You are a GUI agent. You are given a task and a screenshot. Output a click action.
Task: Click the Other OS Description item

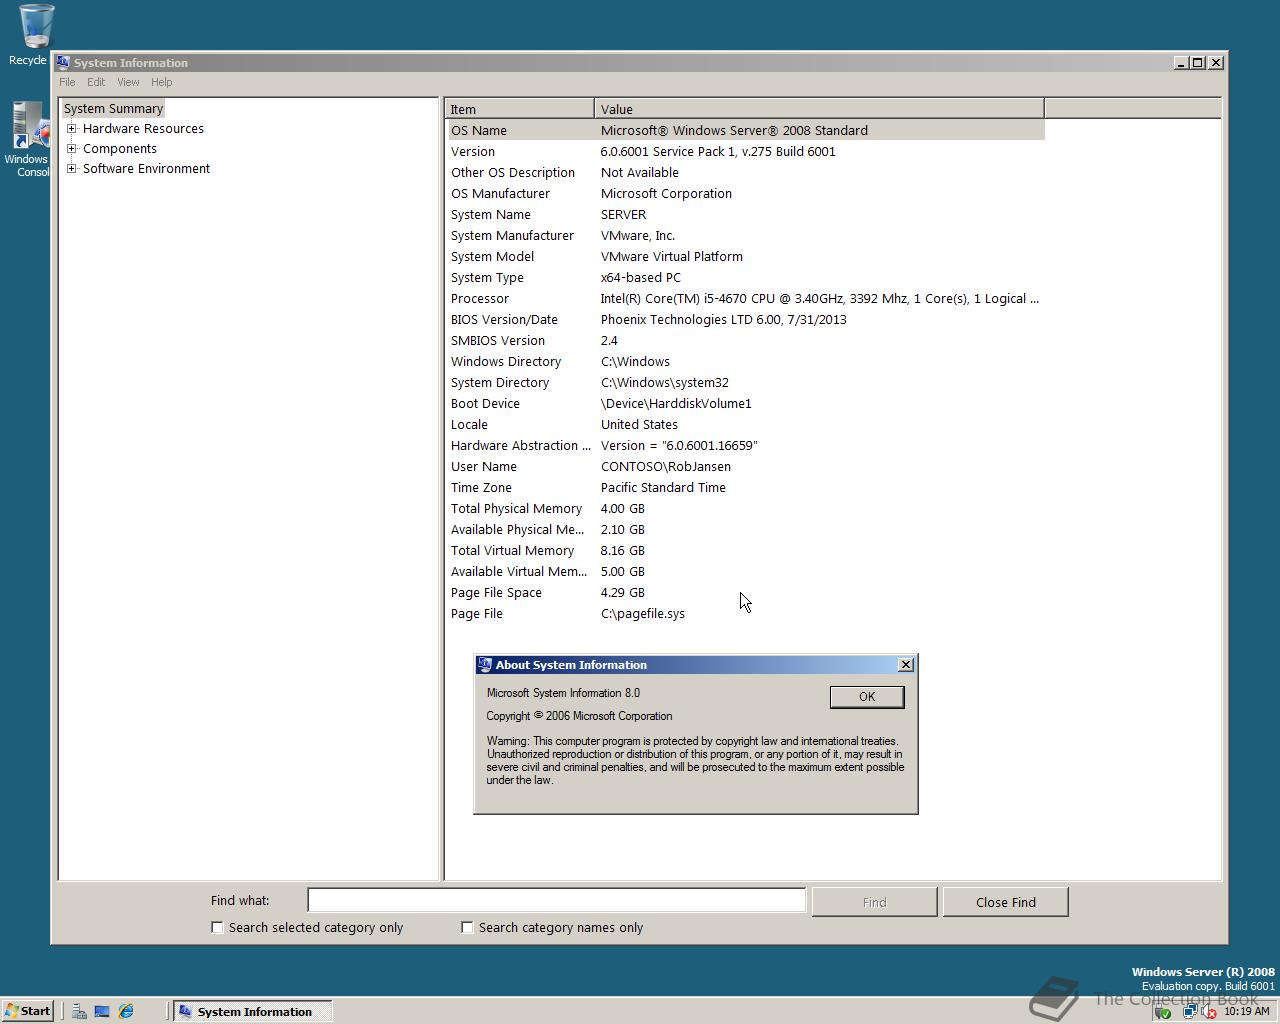tap(513, 173)
